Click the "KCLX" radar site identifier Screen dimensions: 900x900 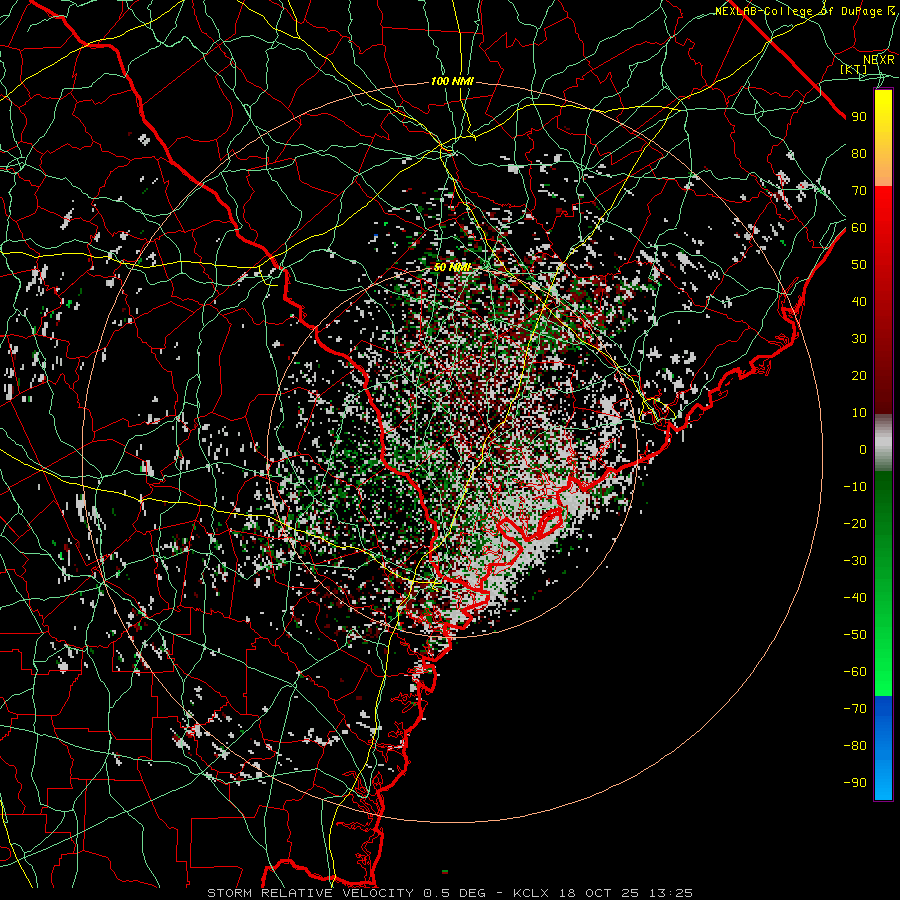(x=531, y=893)
